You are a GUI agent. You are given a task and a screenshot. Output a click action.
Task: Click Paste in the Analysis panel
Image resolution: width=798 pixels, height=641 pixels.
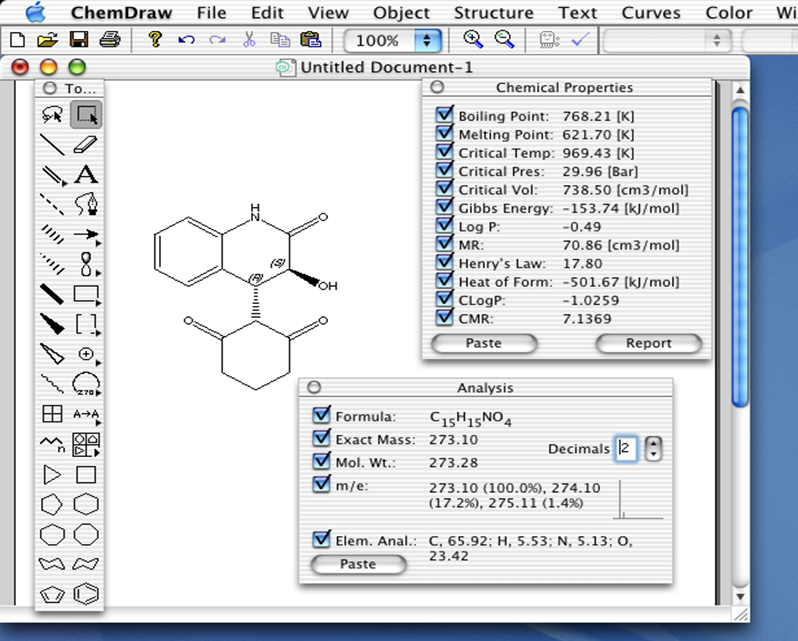coord(358,564)
